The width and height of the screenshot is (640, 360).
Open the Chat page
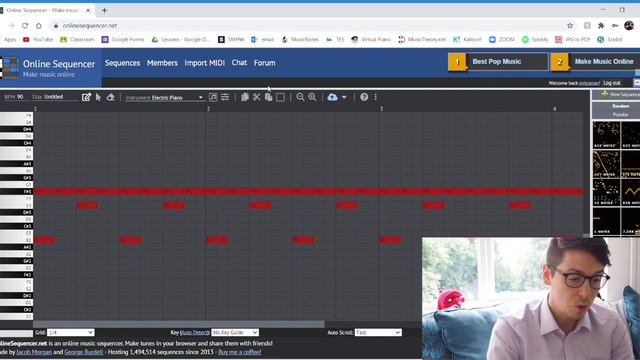coord(239,63)
